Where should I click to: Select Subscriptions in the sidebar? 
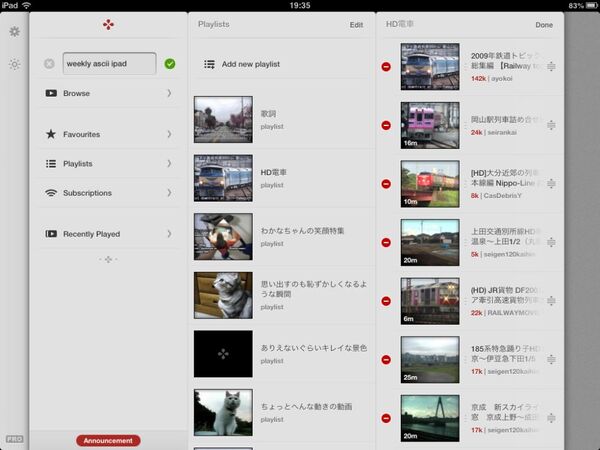coord(87,193)
